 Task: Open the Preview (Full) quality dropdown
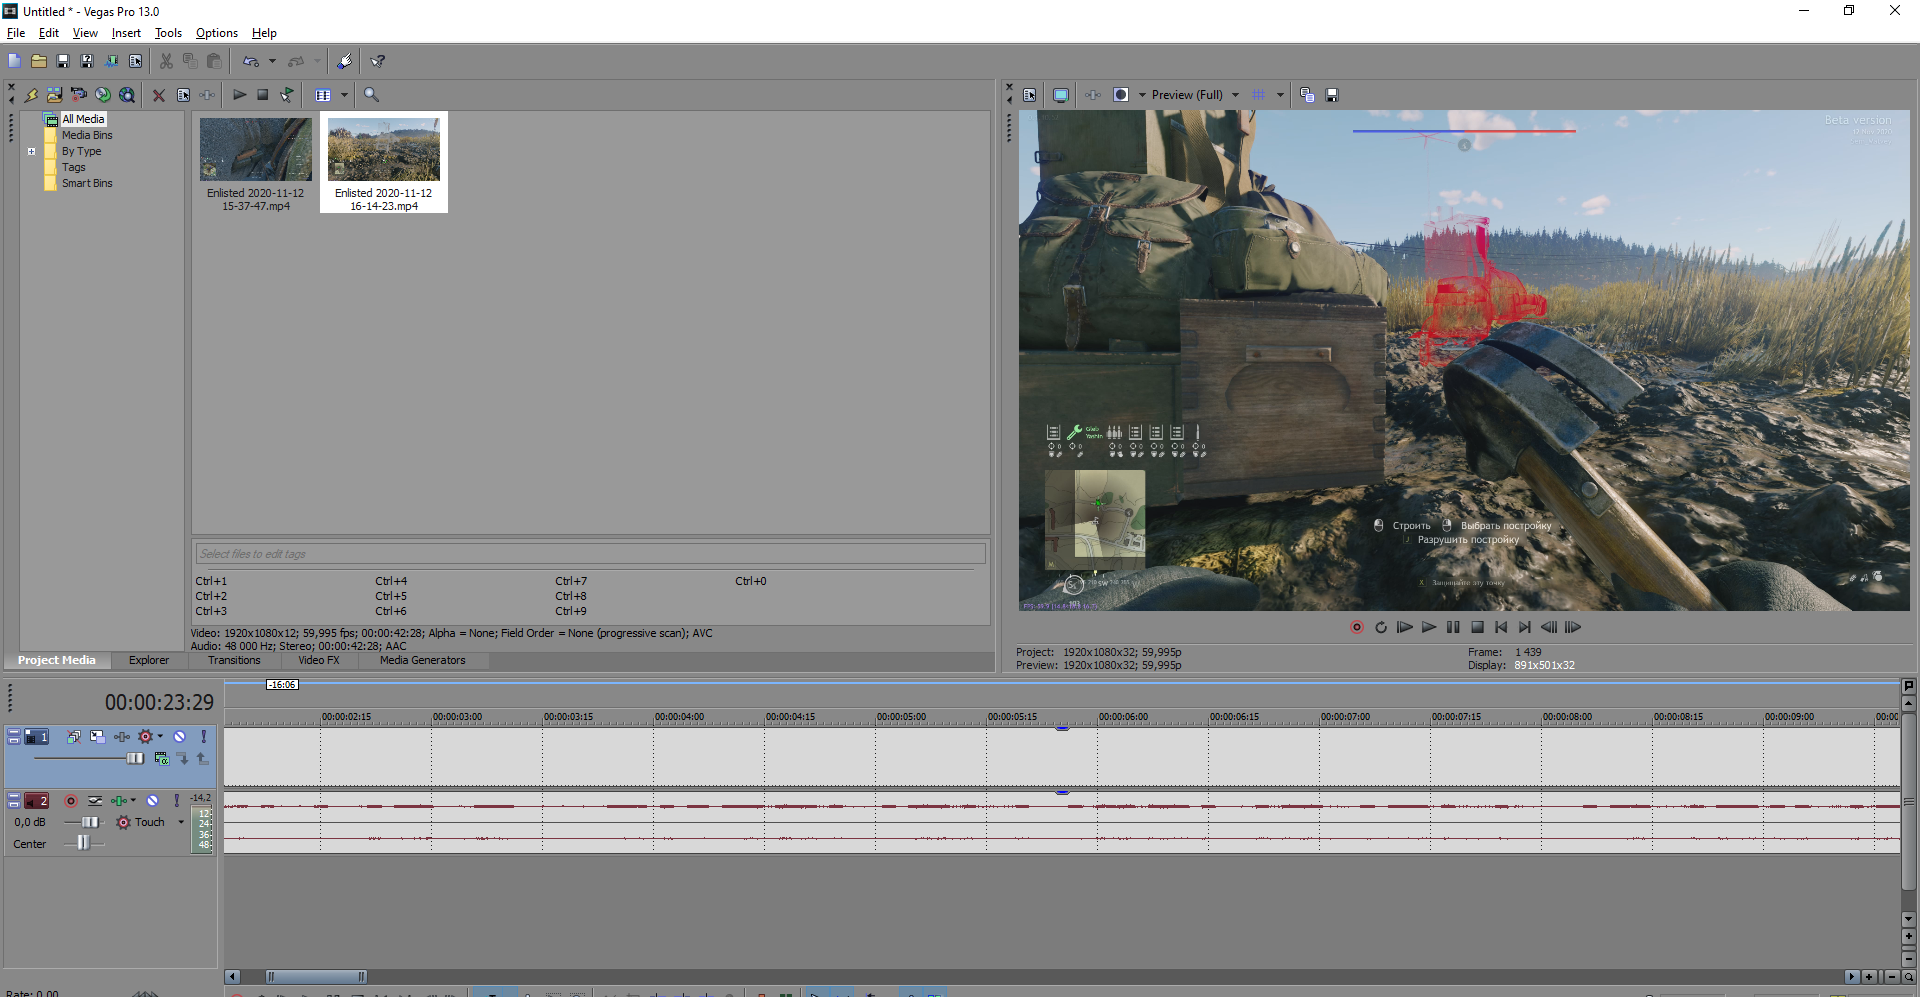1235,95
